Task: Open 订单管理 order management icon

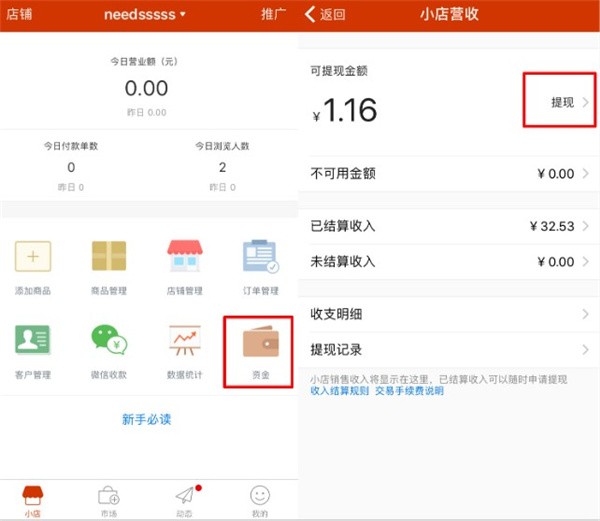Action: point(260,256)
